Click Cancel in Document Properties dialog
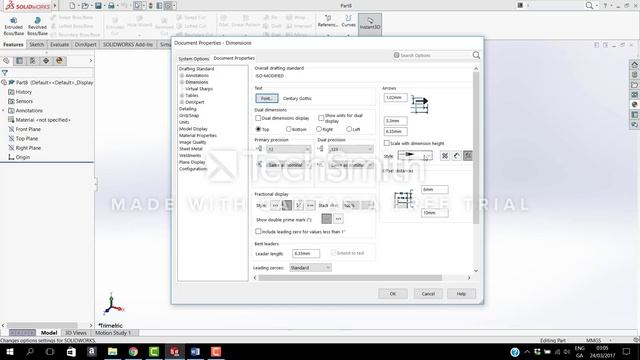The width and height of the screenshot is (640, 360). tap(428, 293)
